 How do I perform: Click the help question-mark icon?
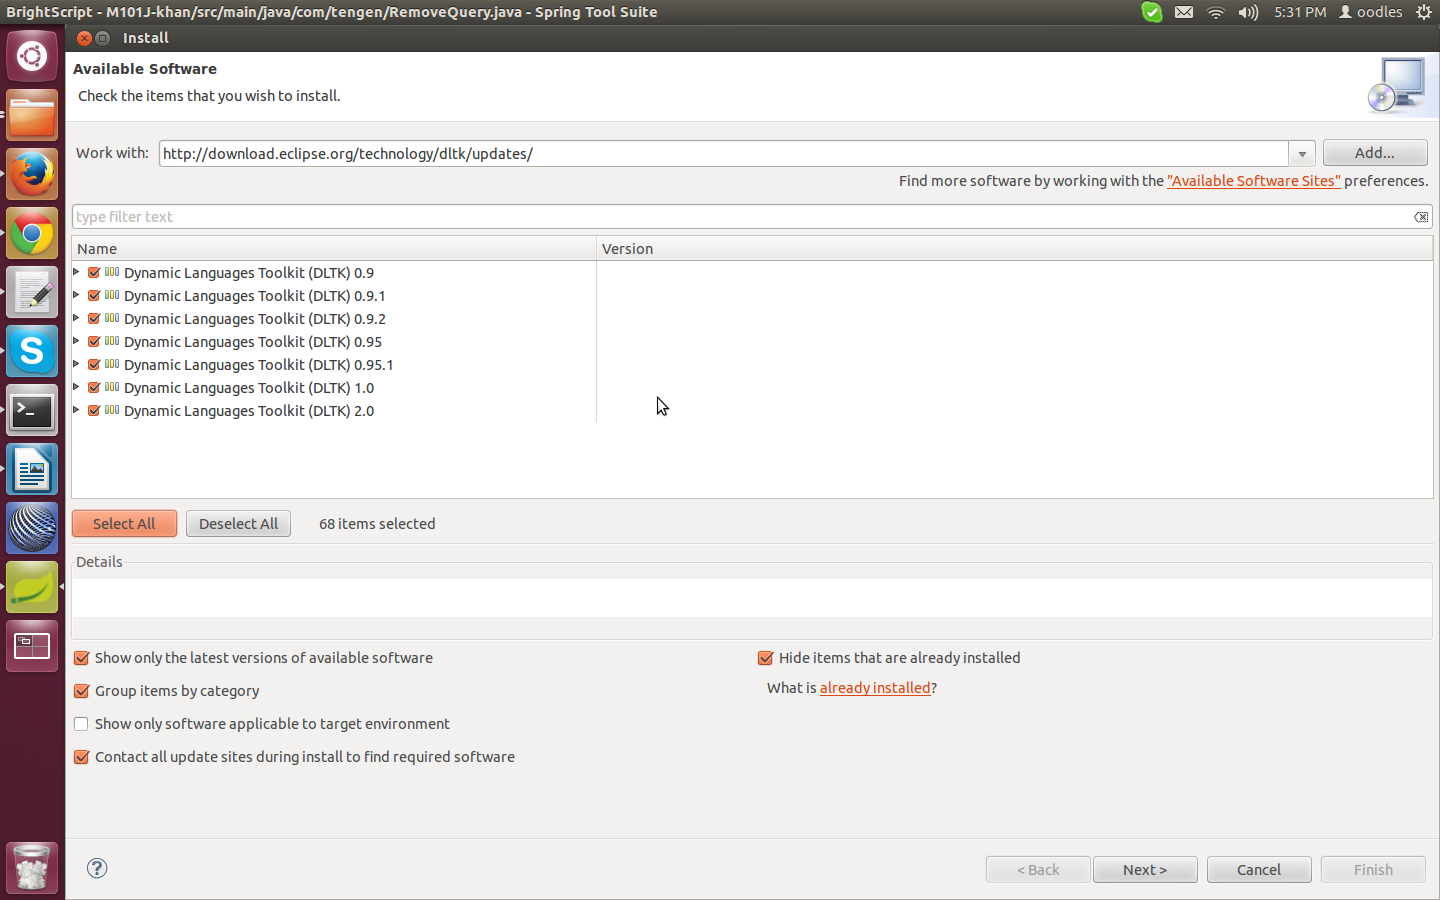click(x=96, y=868)
